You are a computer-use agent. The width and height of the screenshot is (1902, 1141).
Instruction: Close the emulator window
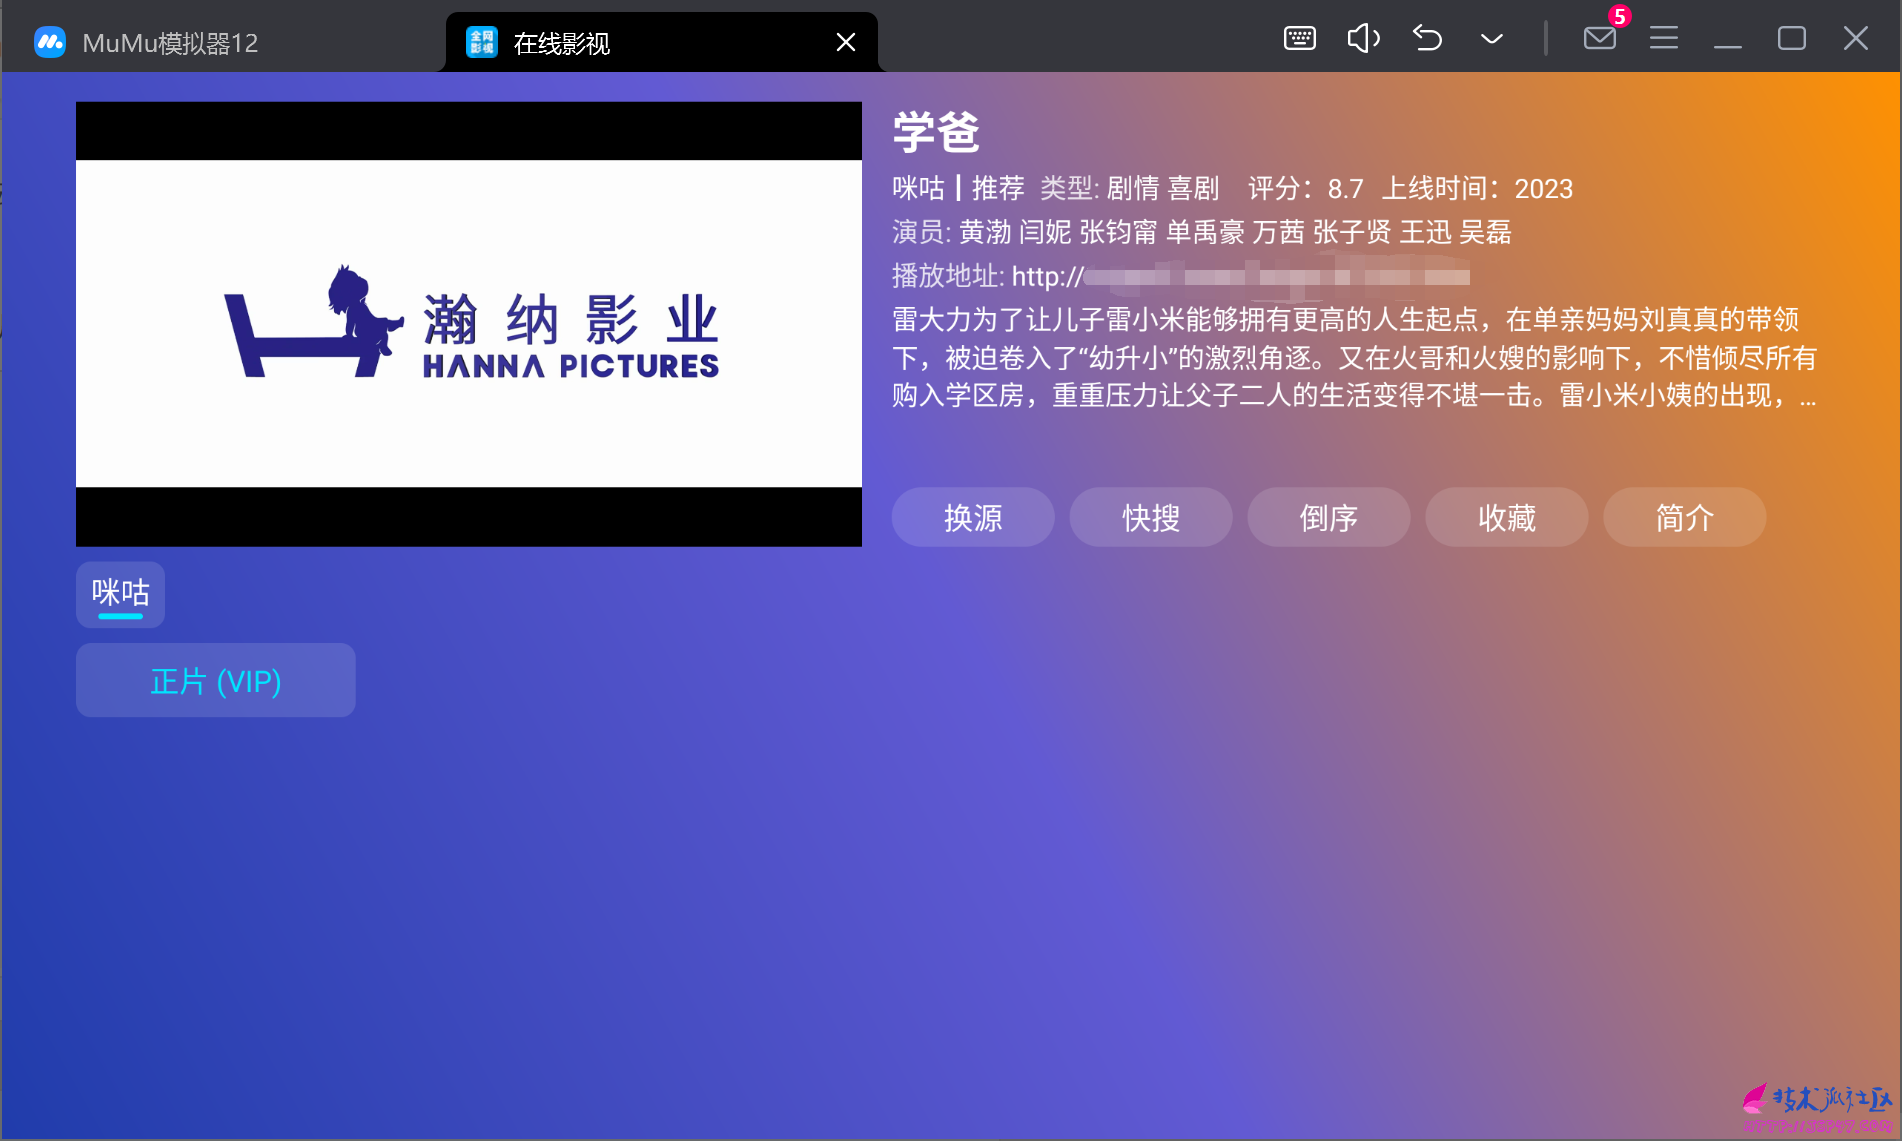click(1856, 39)
